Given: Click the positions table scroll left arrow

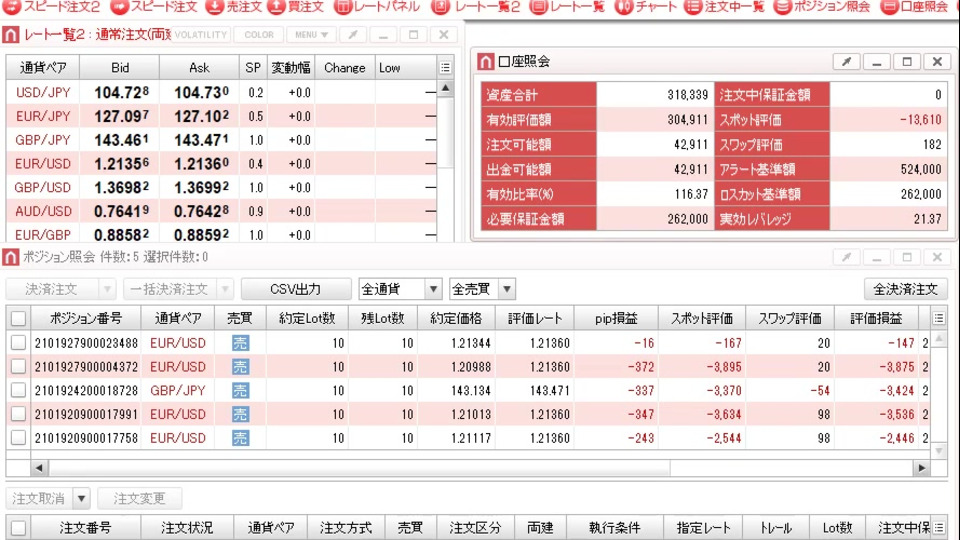Looking at the screenshot, I should tap(39, 468).
